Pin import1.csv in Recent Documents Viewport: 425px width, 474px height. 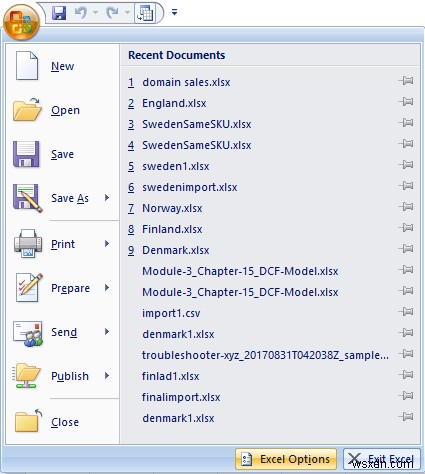tap(406, 312)
